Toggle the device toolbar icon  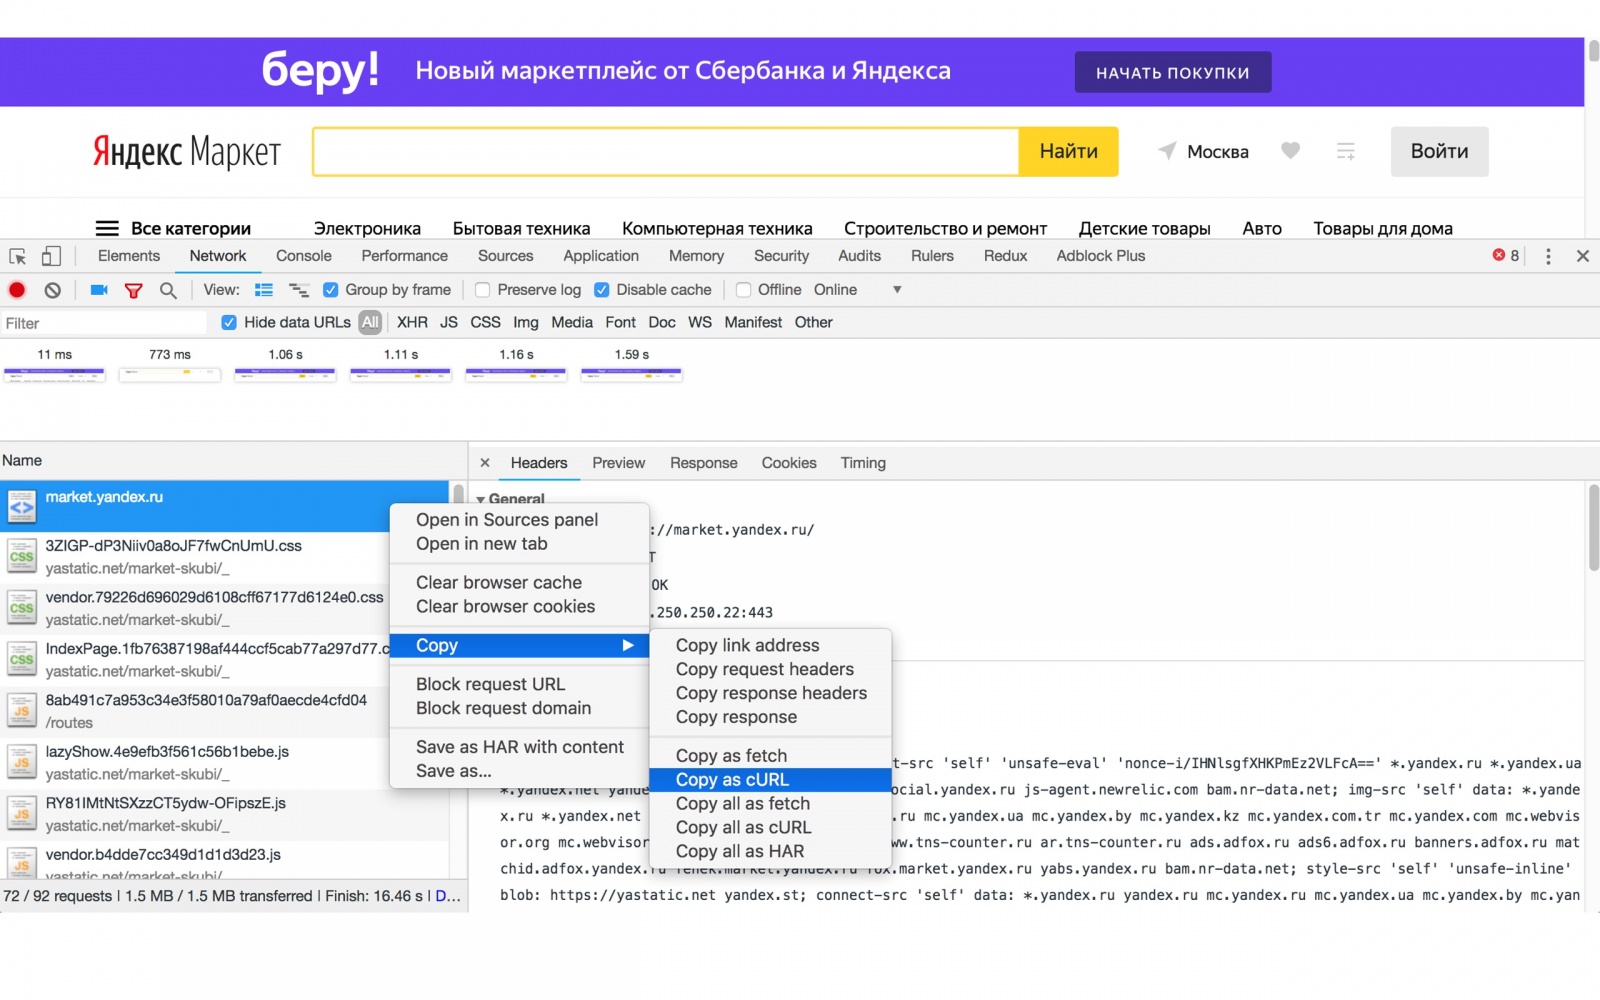tap(51, 256)
